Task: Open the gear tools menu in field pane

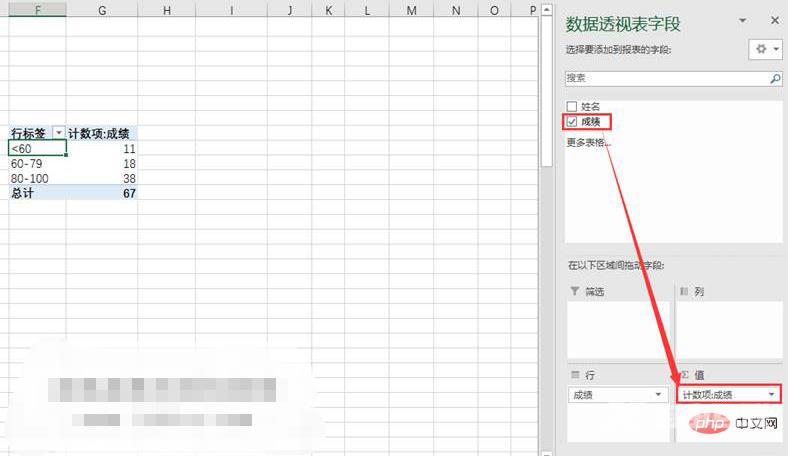Action: point(765,49)
